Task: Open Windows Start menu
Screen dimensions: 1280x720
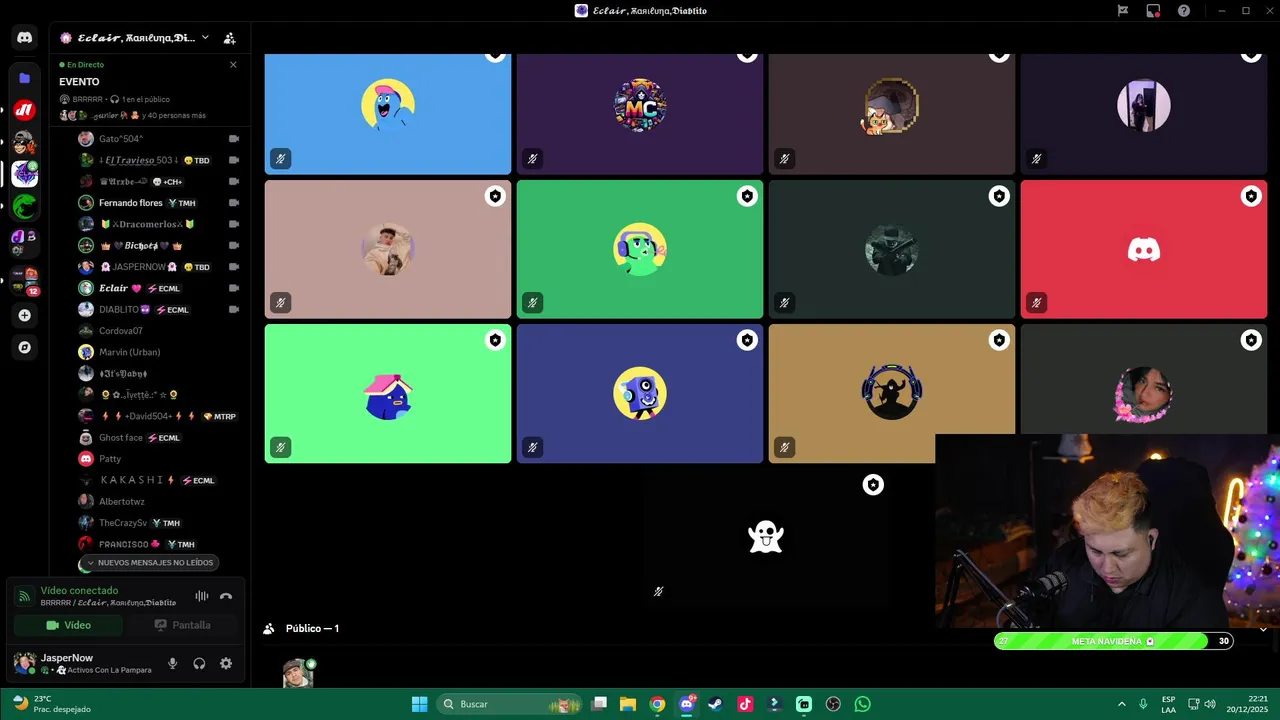Action: pyautogui.click(x=420, y=704)
